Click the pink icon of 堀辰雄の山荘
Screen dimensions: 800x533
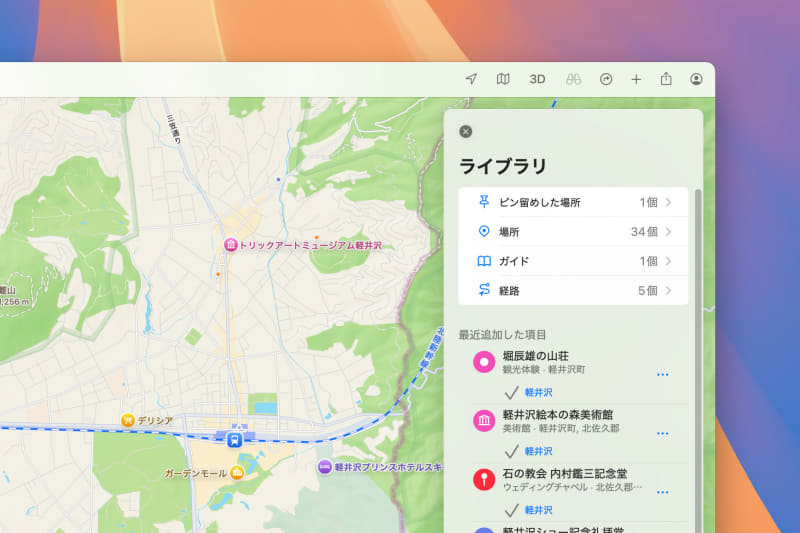tap(484, 362)
